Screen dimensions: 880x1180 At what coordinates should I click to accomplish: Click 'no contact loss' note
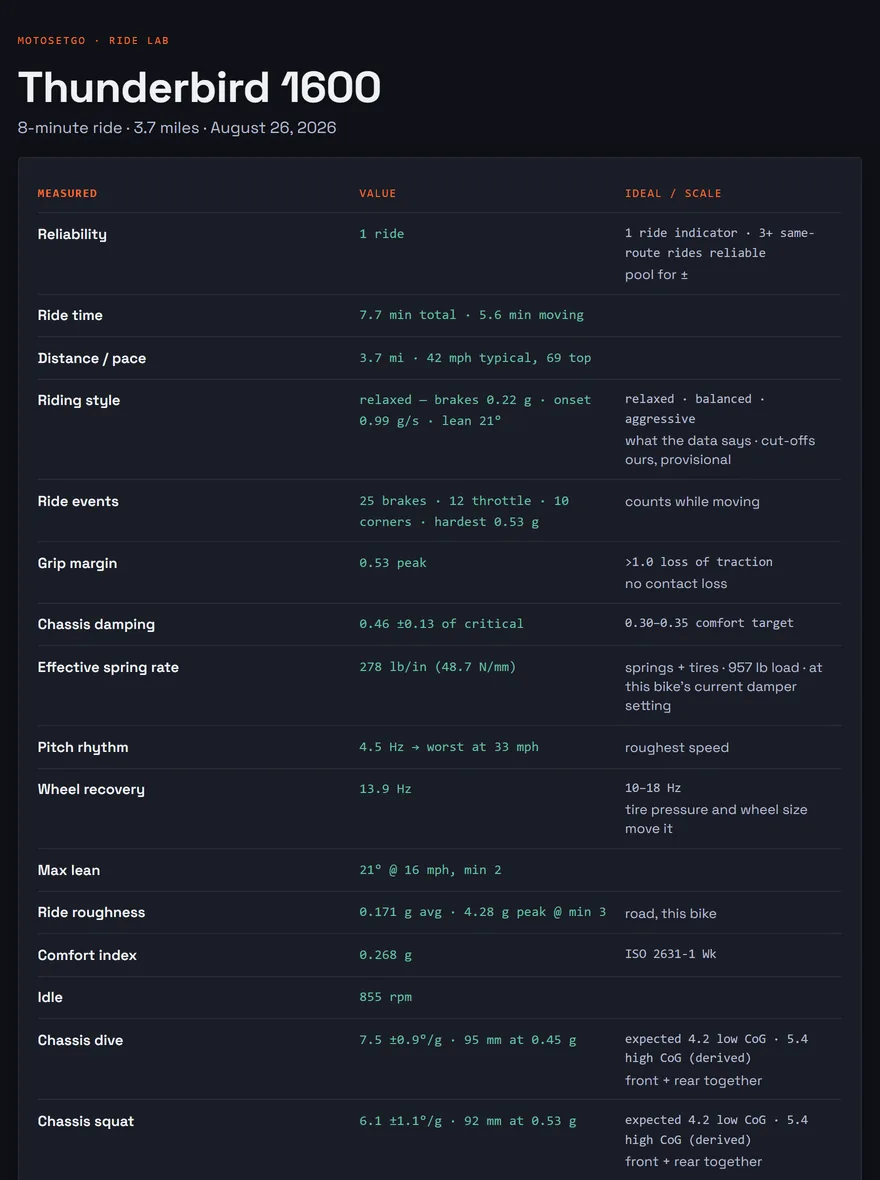(x=676, y=584)
